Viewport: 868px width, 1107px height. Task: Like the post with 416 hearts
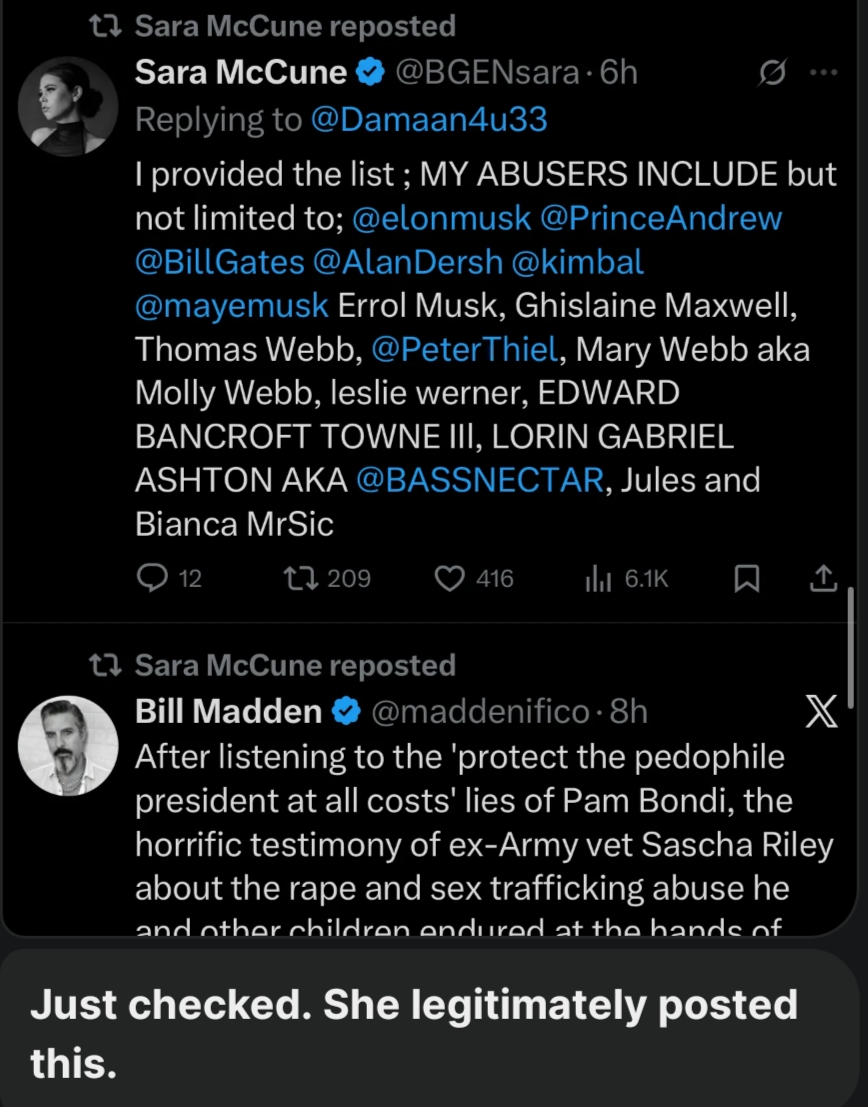click(452, 578)
